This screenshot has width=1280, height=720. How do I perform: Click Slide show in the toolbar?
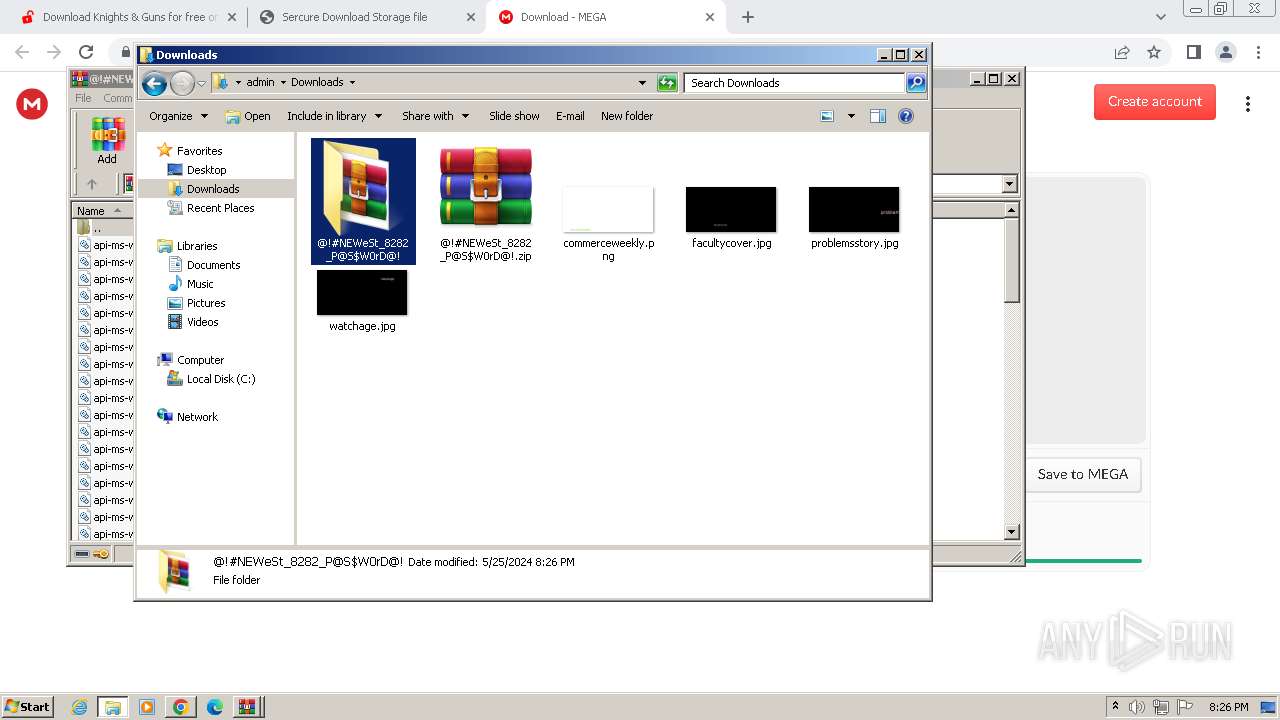[x=514, y=116]
